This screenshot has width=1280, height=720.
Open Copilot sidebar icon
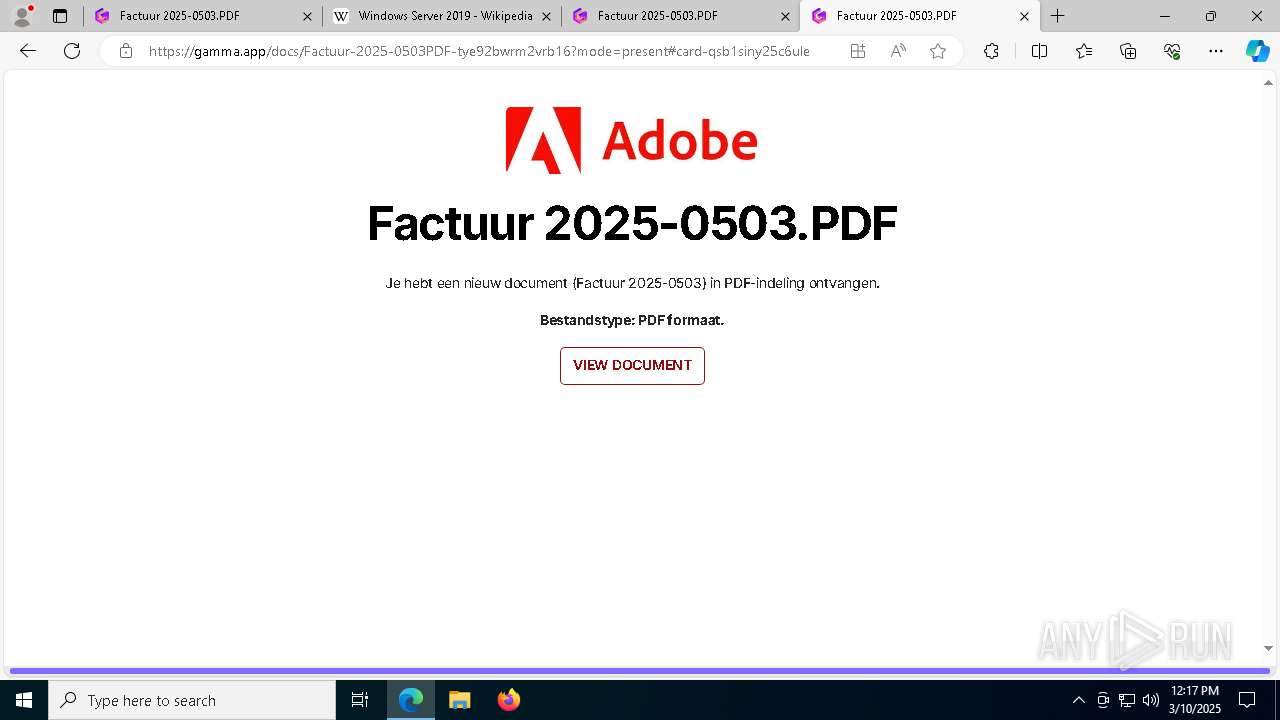pyautogui.click(x=1257, y=51)
